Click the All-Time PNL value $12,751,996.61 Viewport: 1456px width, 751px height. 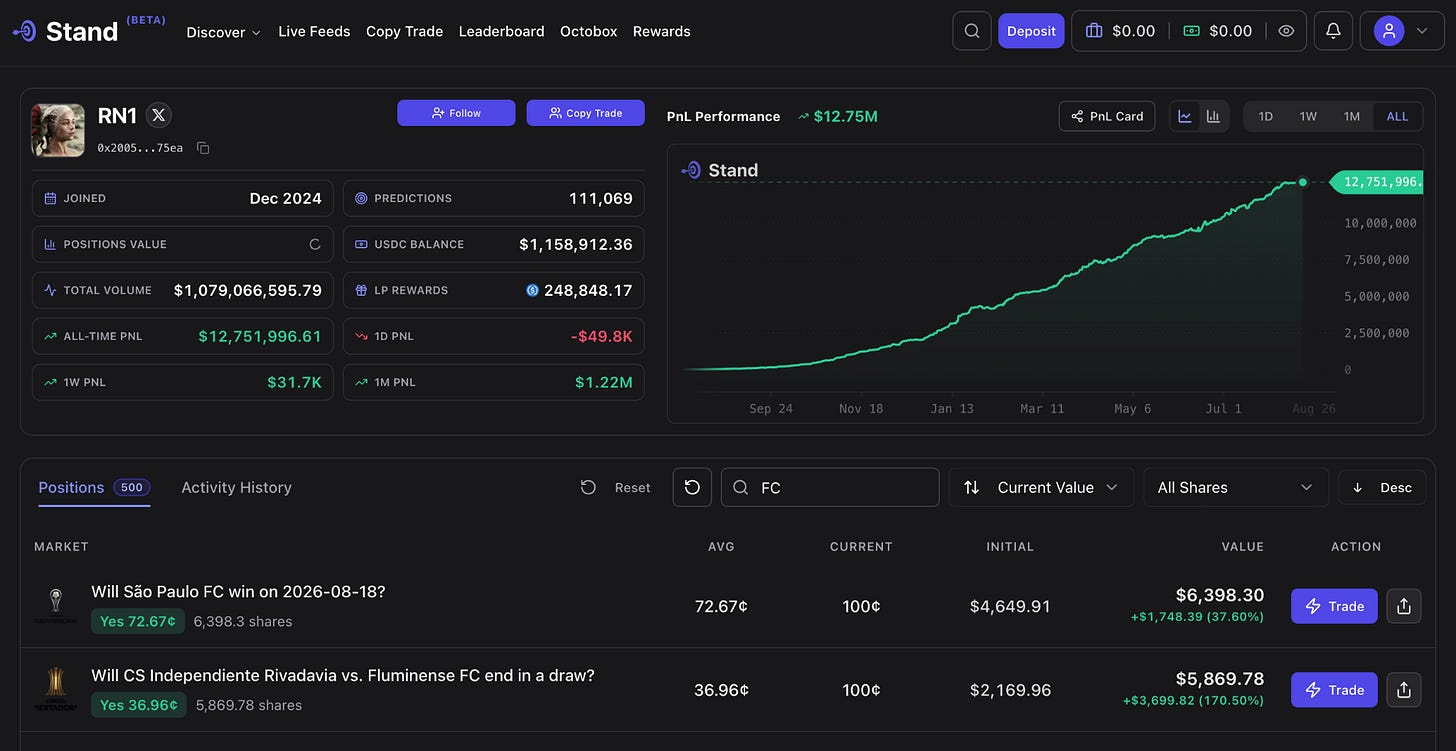(x=260, y=336)
